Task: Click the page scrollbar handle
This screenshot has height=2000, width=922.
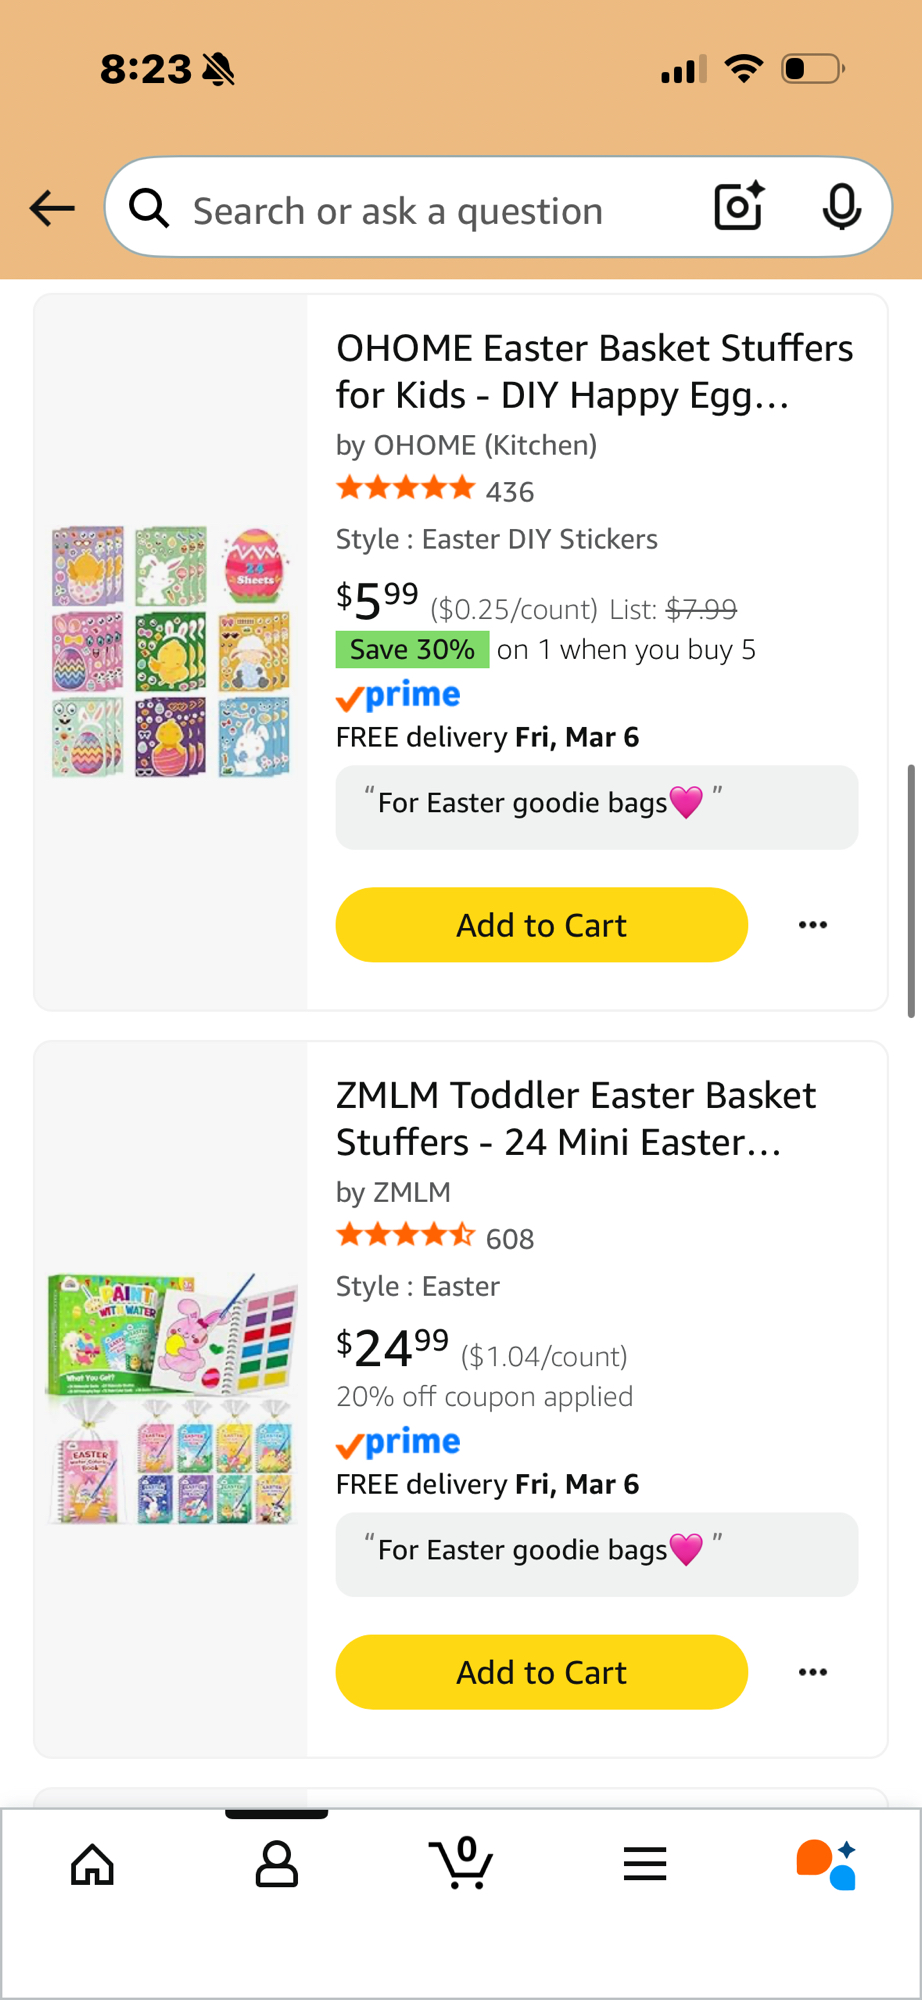Action: pos(910,890)
